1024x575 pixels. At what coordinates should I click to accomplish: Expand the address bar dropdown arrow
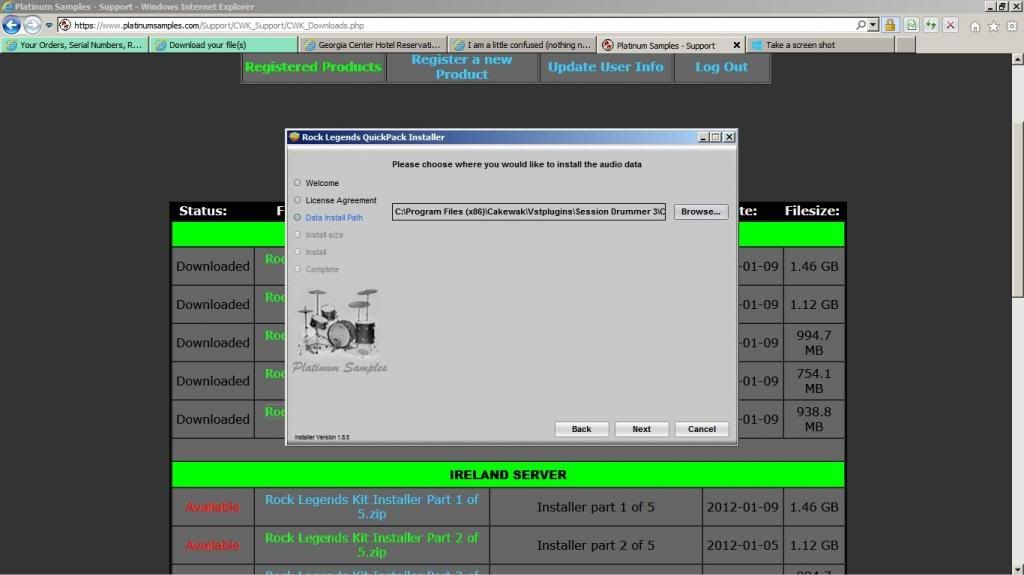tap(873, 25)
